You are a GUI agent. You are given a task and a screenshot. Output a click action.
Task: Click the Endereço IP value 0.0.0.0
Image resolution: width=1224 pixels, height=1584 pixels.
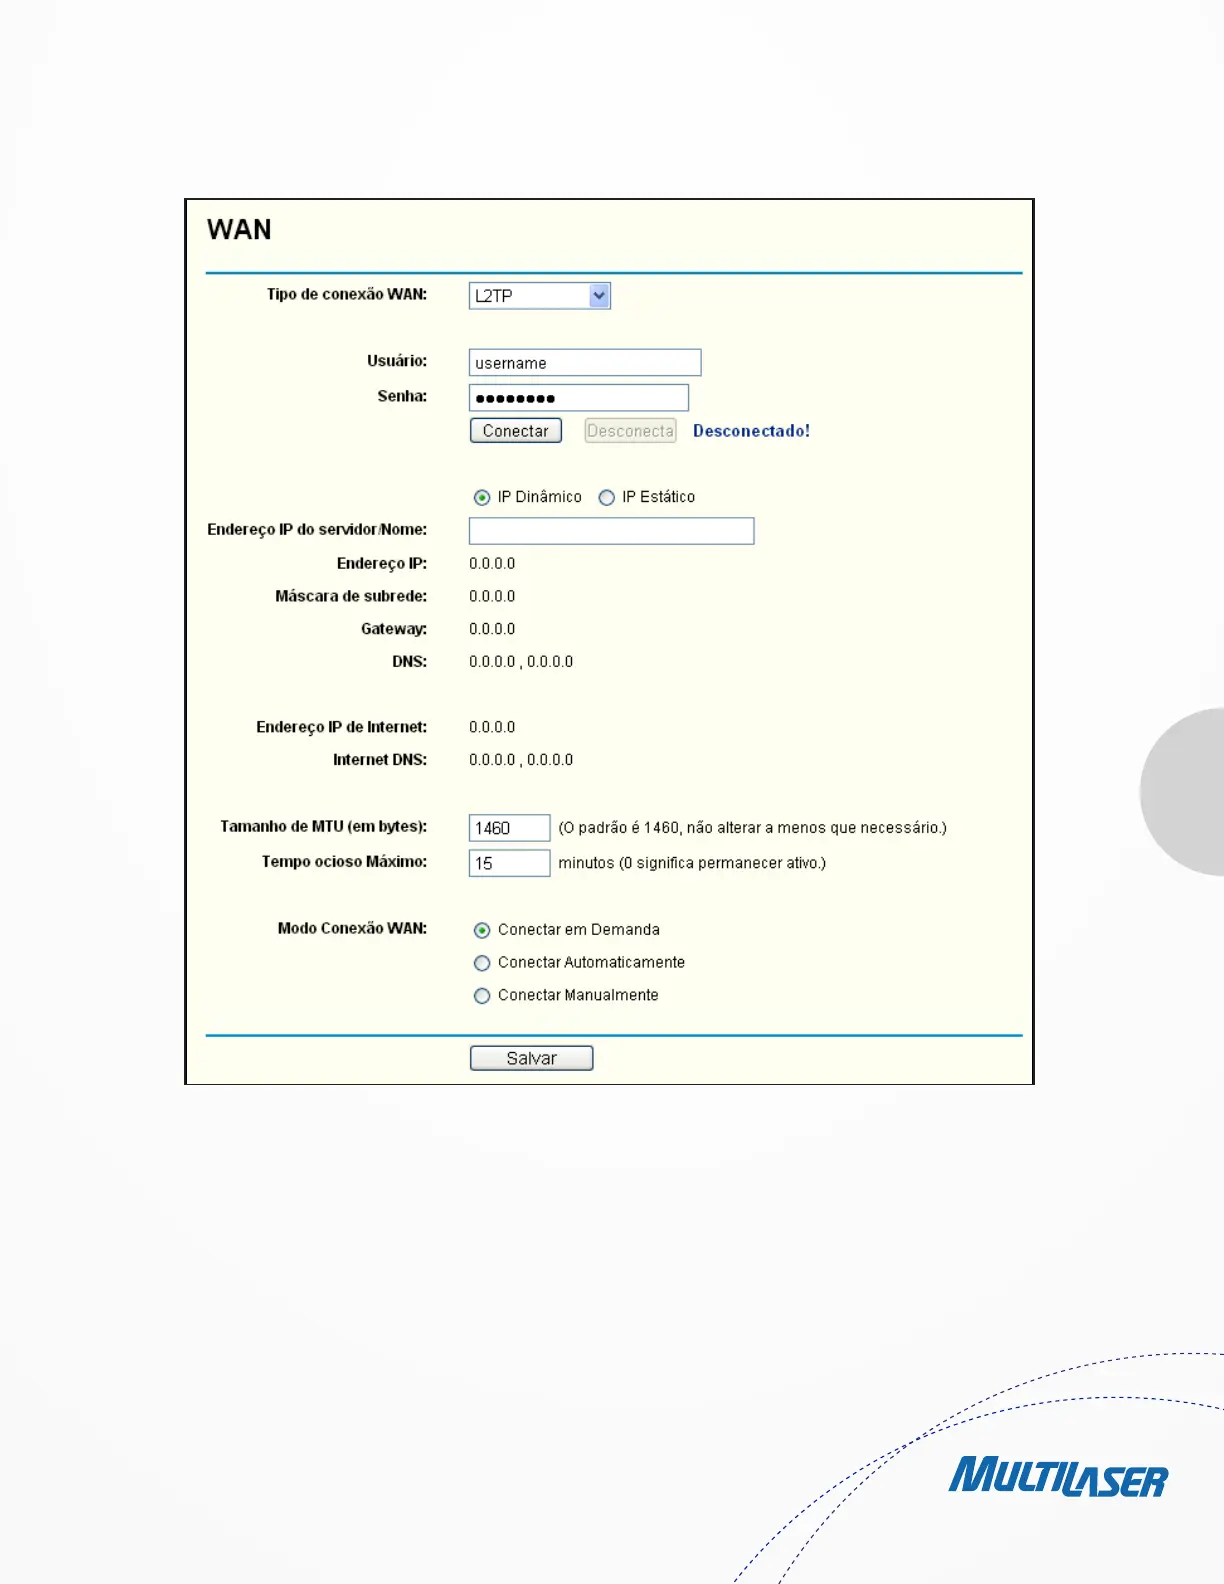click(492, 564)
